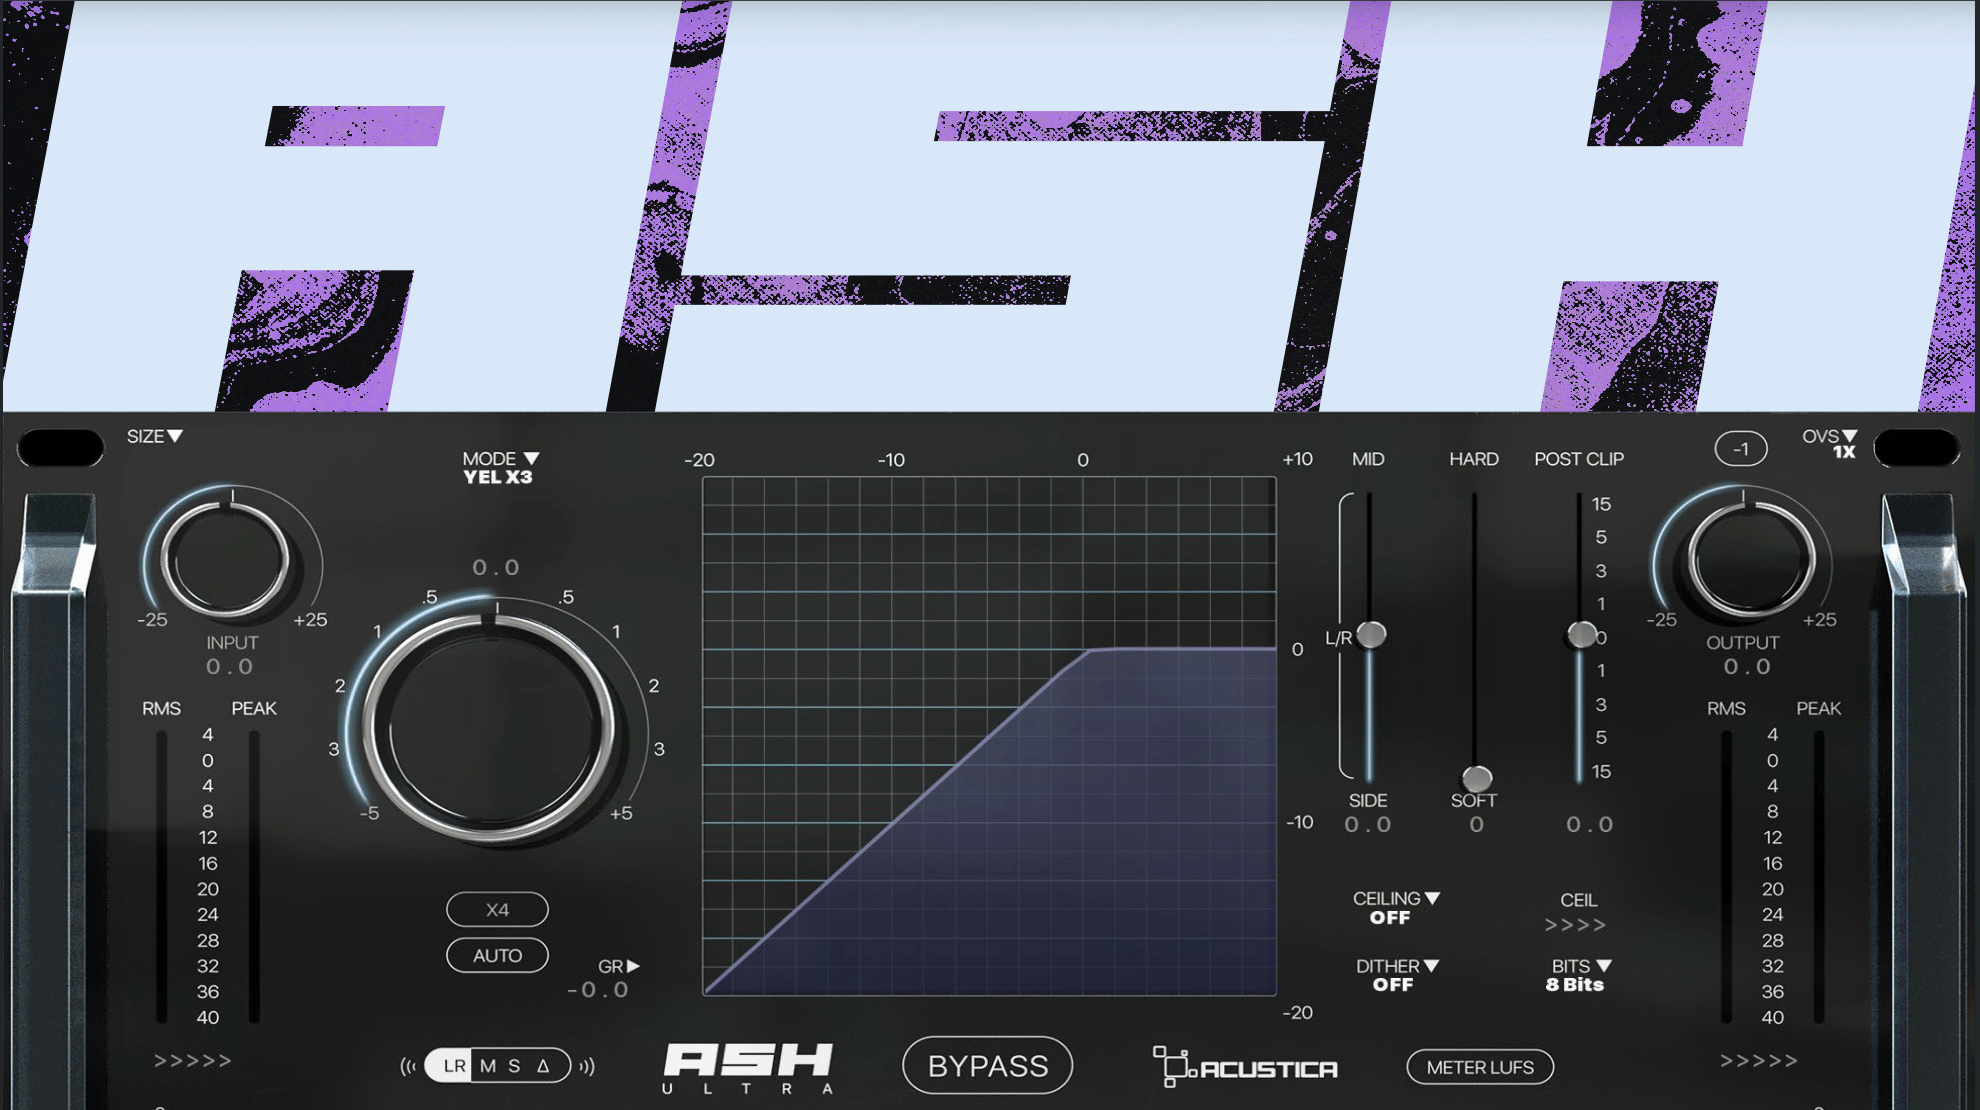Click the BYPASS button
1980x1110 pixels.
tap(987, 1066)
